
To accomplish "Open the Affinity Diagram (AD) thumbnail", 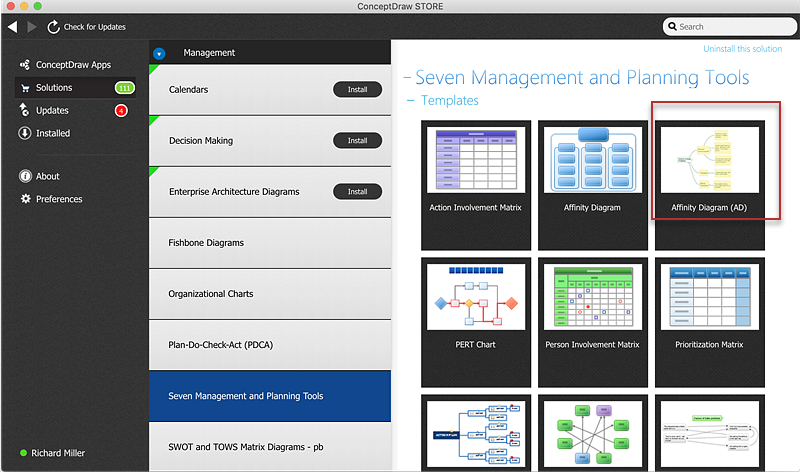I will pos(709,160).
